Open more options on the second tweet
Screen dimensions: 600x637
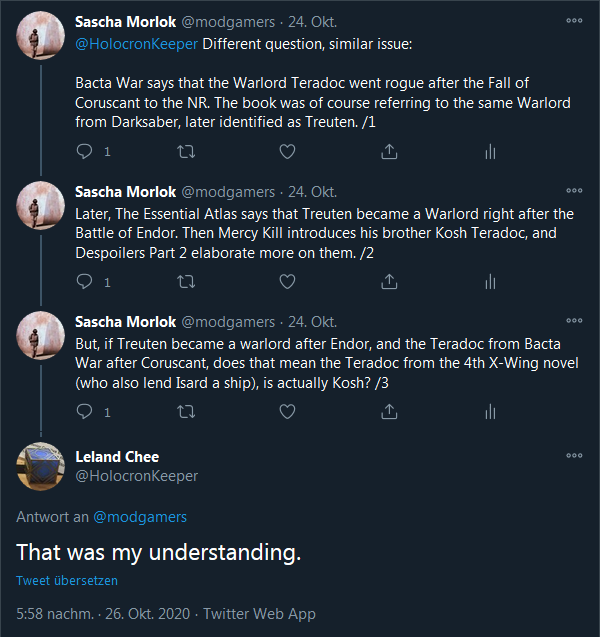pos(573,190)
